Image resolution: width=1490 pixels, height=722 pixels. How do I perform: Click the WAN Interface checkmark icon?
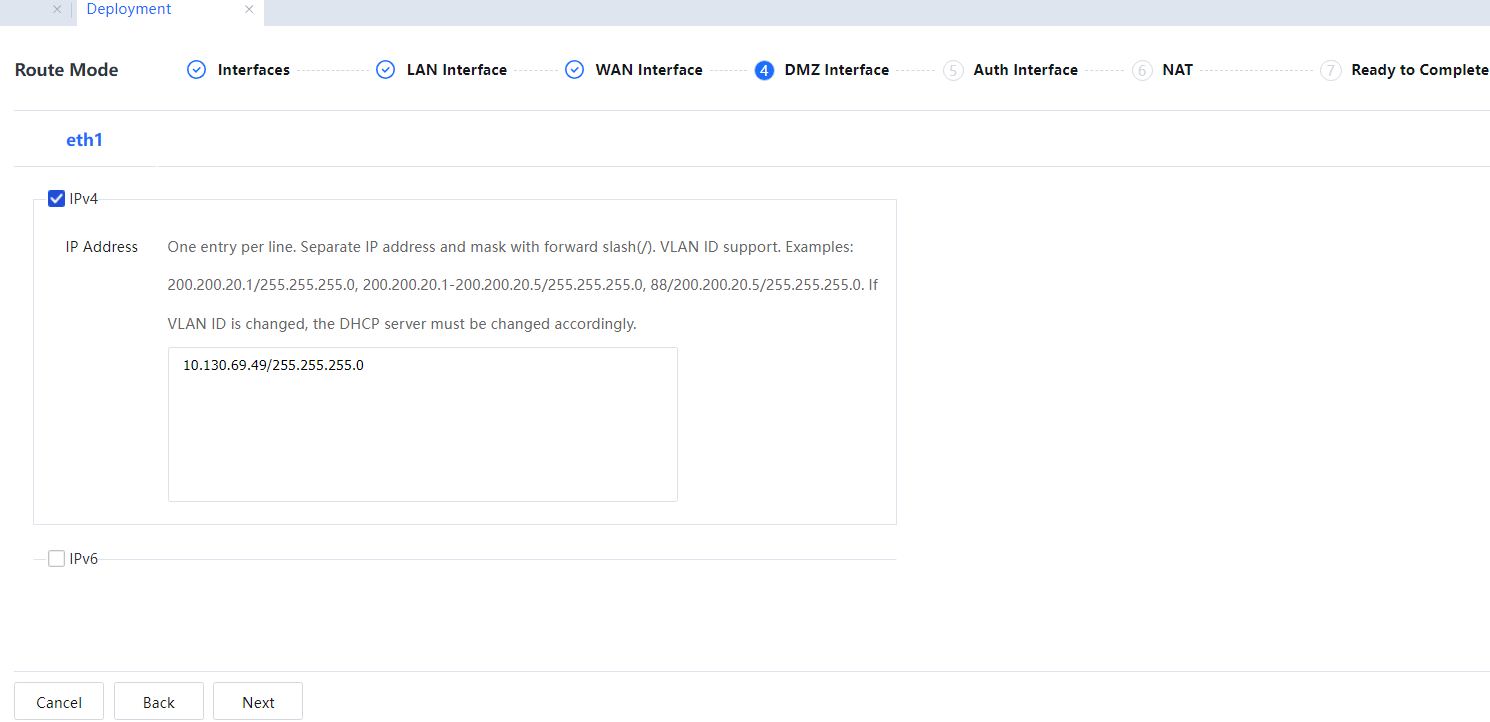[574, 70]
